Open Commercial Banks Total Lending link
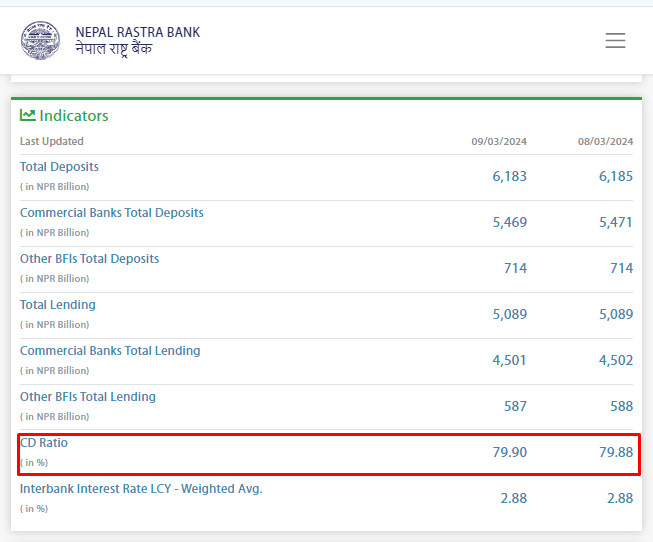This screenshot has height=542, width=653. click(110, 351)
